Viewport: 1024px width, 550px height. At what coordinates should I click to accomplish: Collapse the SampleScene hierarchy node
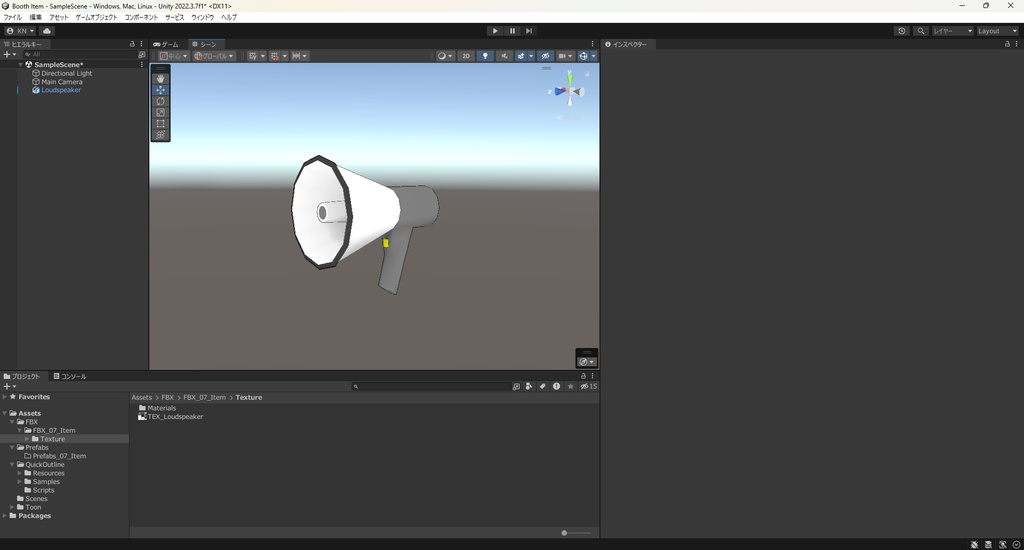click(21, 65)
